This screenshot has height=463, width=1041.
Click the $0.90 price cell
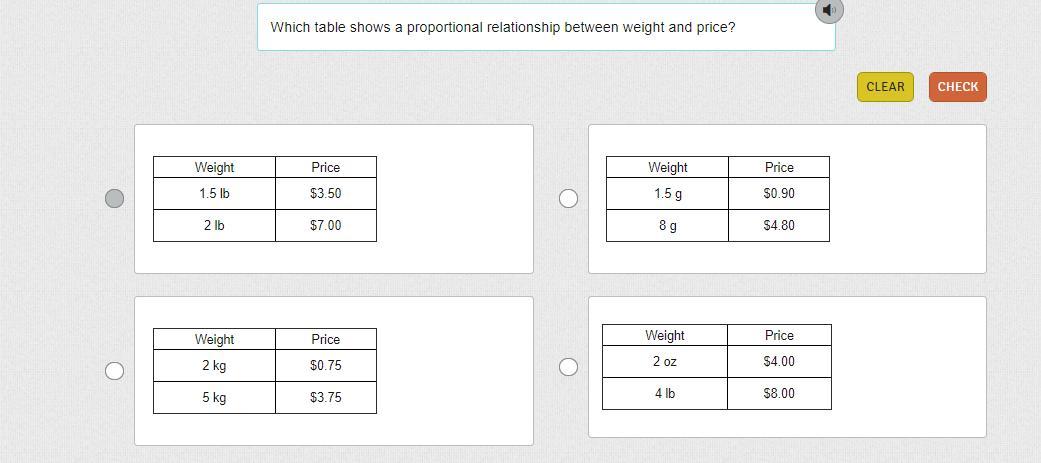point(779,193)
